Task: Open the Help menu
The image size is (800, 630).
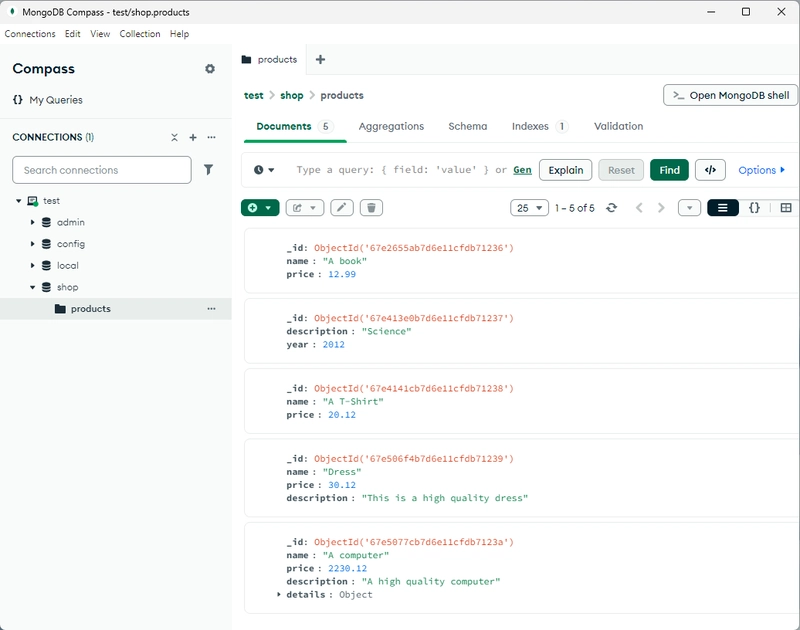Action: [179, 34]
